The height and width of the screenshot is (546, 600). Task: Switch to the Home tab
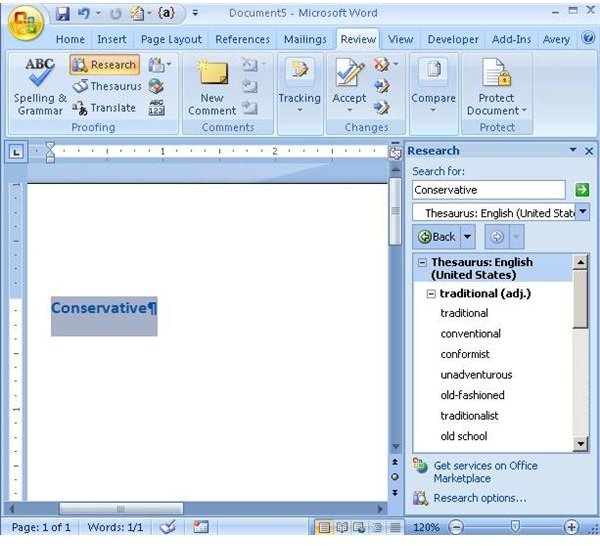70,39
